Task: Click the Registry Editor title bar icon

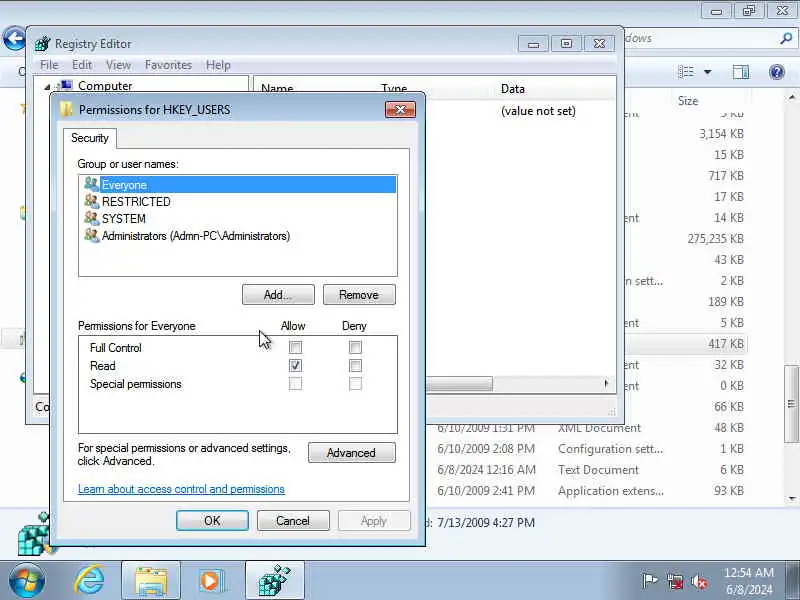Action: [43, 44]
